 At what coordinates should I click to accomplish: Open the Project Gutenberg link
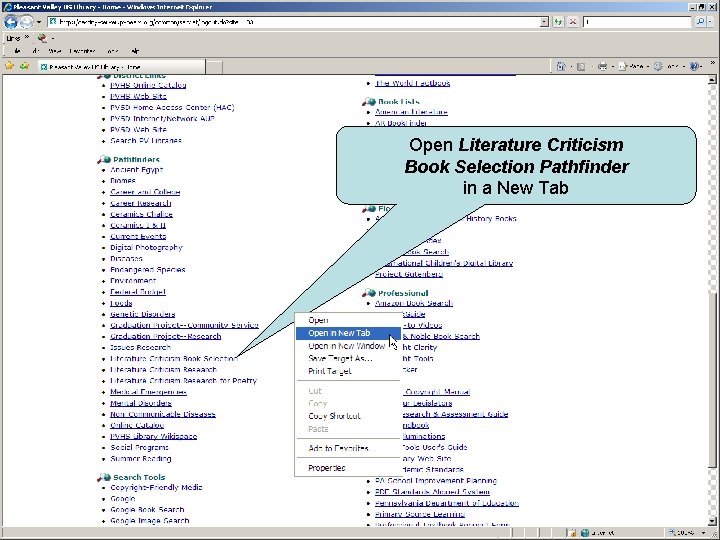pyautogui.click(x=409, y=274)
